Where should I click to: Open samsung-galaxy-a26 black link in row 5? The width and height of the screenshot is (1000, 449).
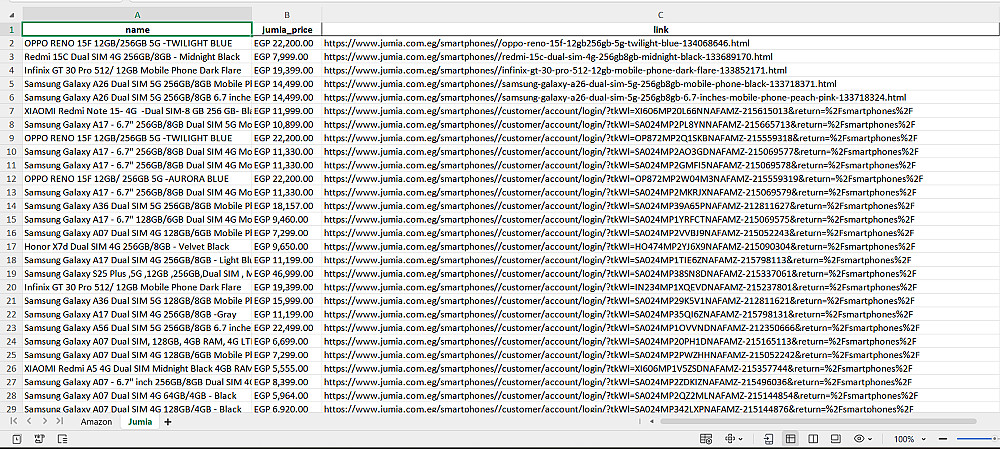[x=580, y=84]
